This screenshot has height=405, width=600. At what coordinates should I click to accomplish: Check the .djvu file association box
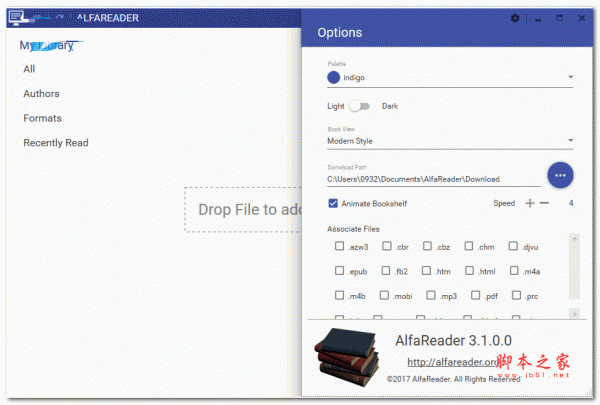coord(514,246)
